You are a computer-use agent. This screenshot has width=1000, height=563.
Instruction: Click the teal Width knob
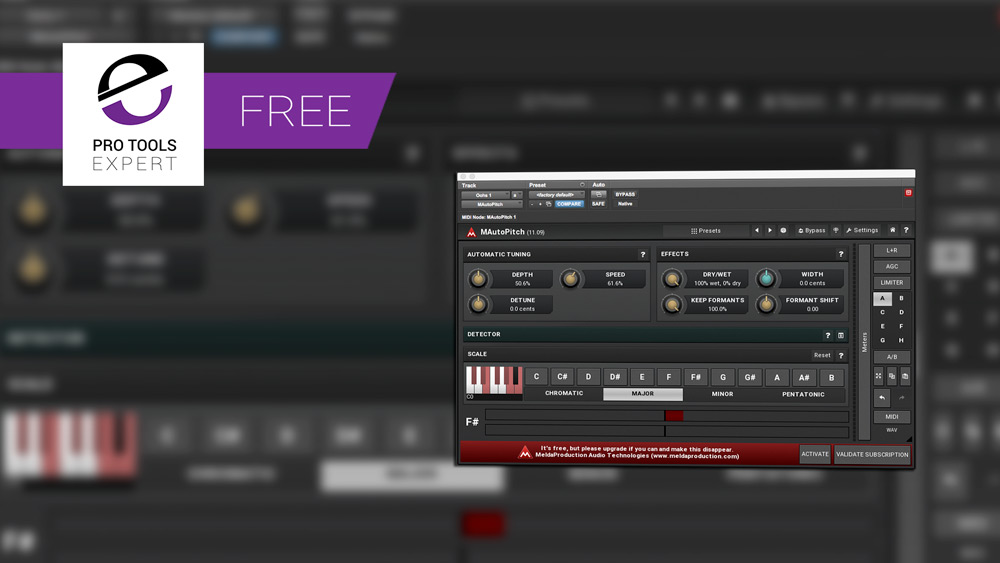(x=766, y=279)
